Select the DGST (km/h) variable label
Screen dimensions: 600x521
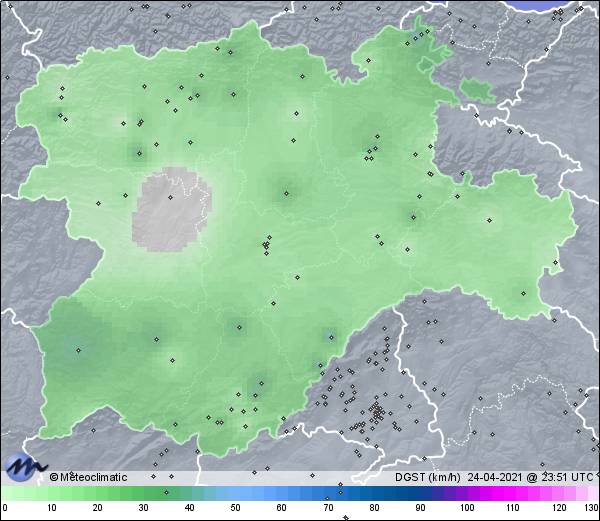coord(428,477)
